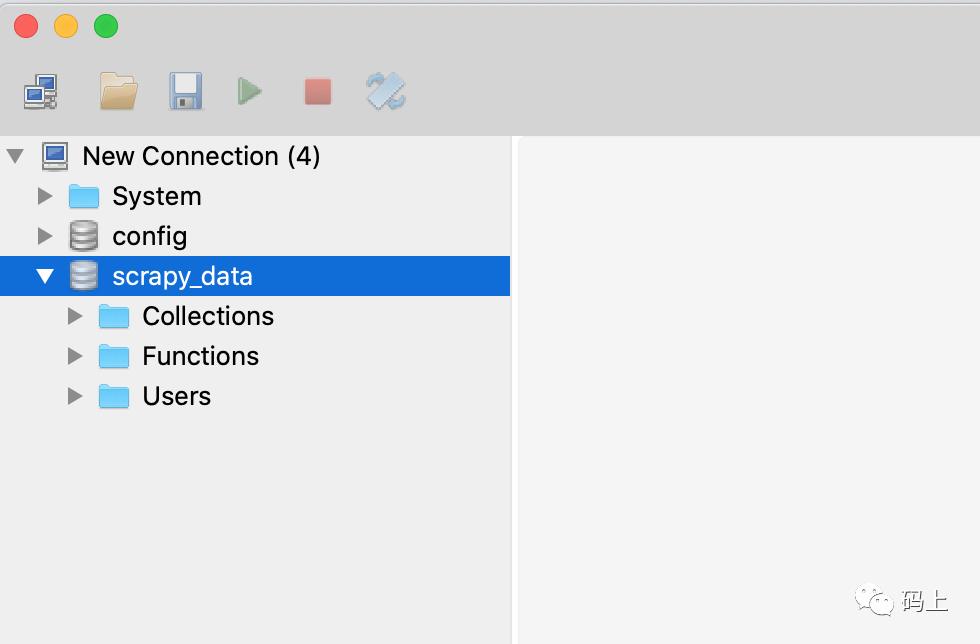
Task: Collapse the New Connection (4) tree node
Action: pyautogui.click(x=15, y=156)
